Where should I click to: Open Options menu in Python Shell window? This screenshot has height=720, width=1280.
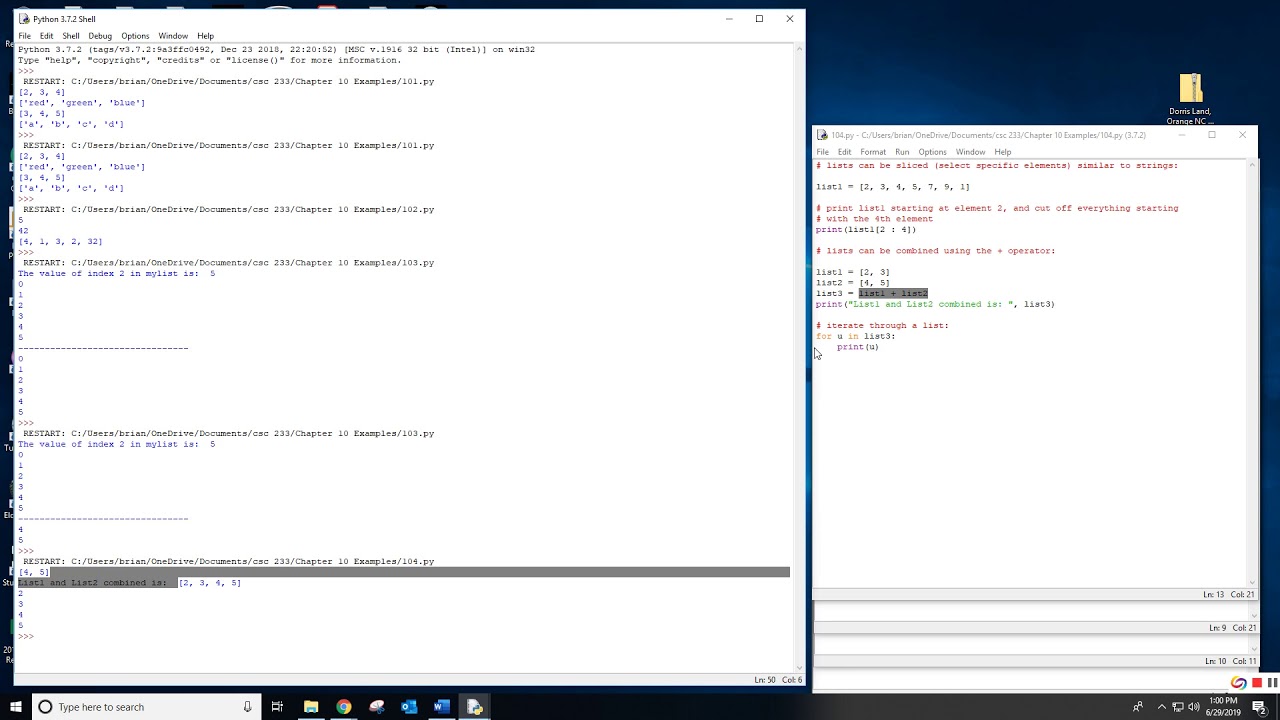click(135, 36)
